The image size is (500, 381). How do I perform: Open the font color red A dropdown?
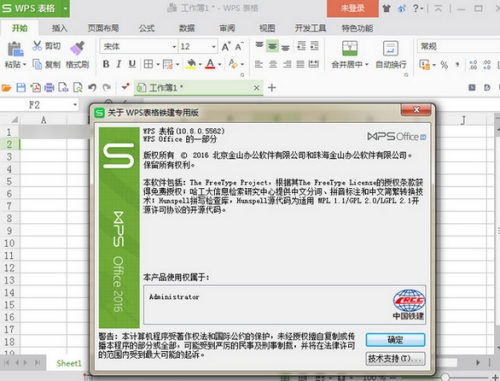coord(220,64)
